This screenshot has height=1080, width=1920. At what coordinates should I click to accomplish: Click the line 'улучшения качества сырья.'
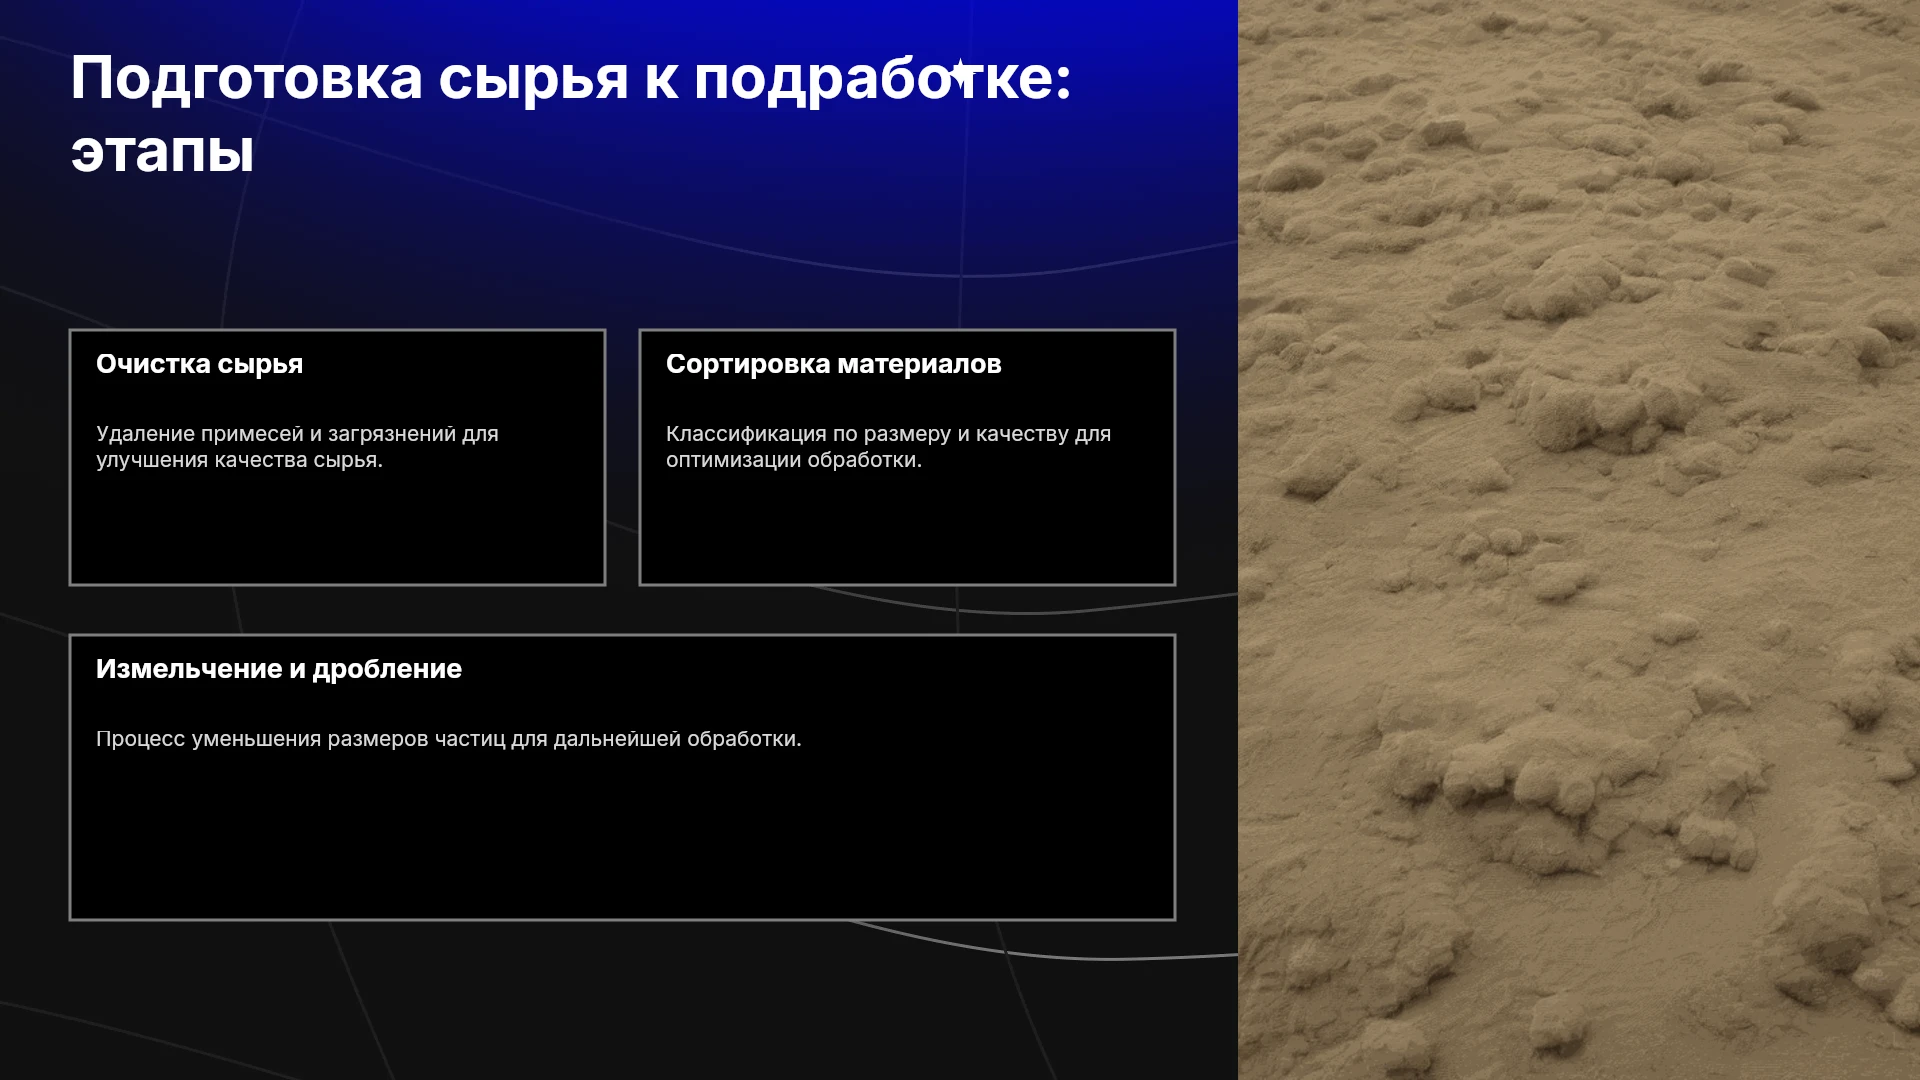239,460
